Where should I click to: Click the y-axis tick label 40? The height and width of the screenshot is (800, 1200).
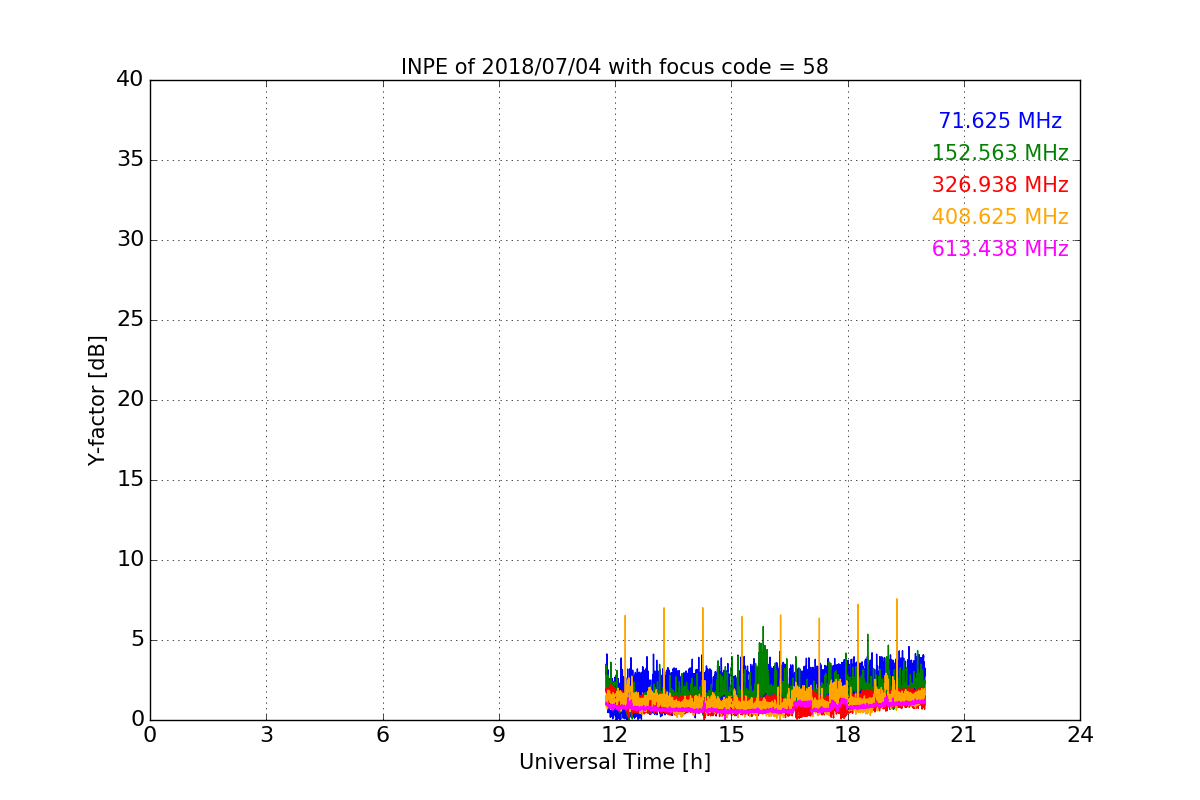130,80
